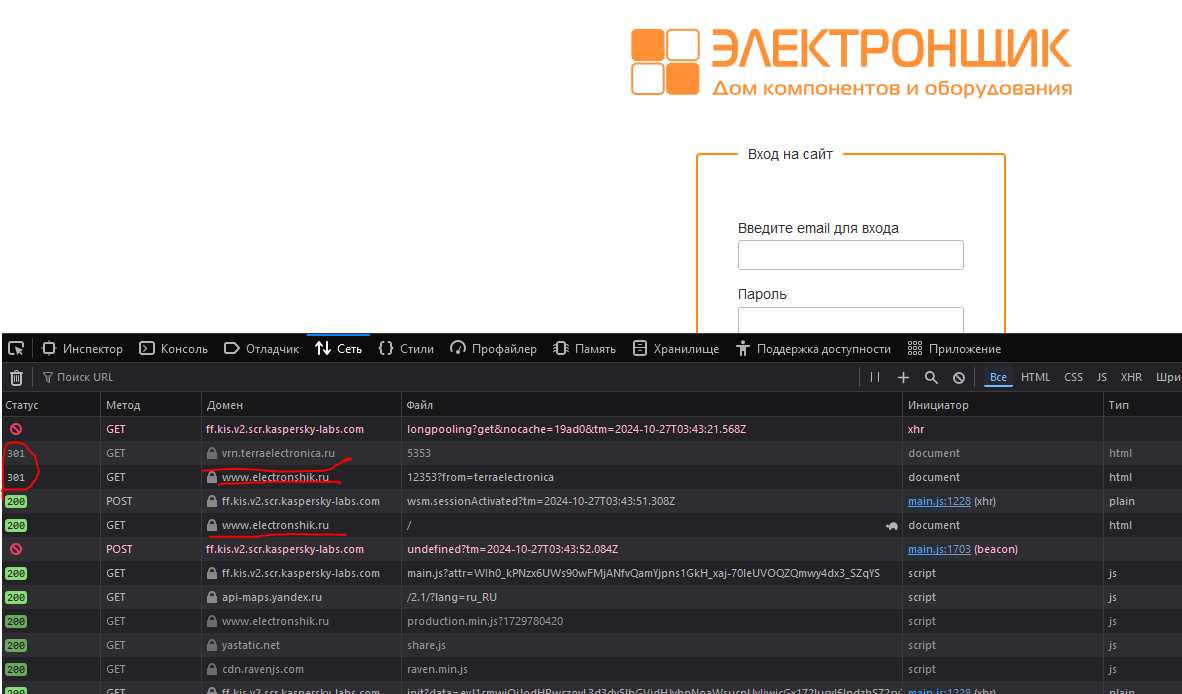1182x694 pixels.
Task: Click the turtle slow-request icon
Action: [x=892, y=526]
